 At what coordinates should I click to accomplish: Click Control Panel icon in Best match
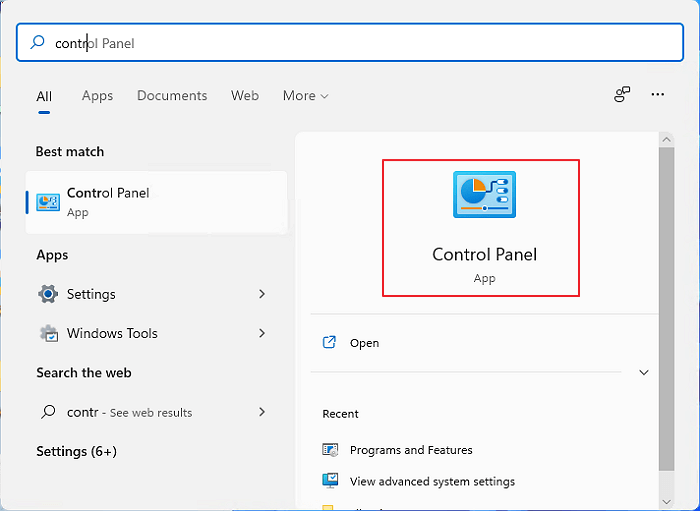click(47, 202)
